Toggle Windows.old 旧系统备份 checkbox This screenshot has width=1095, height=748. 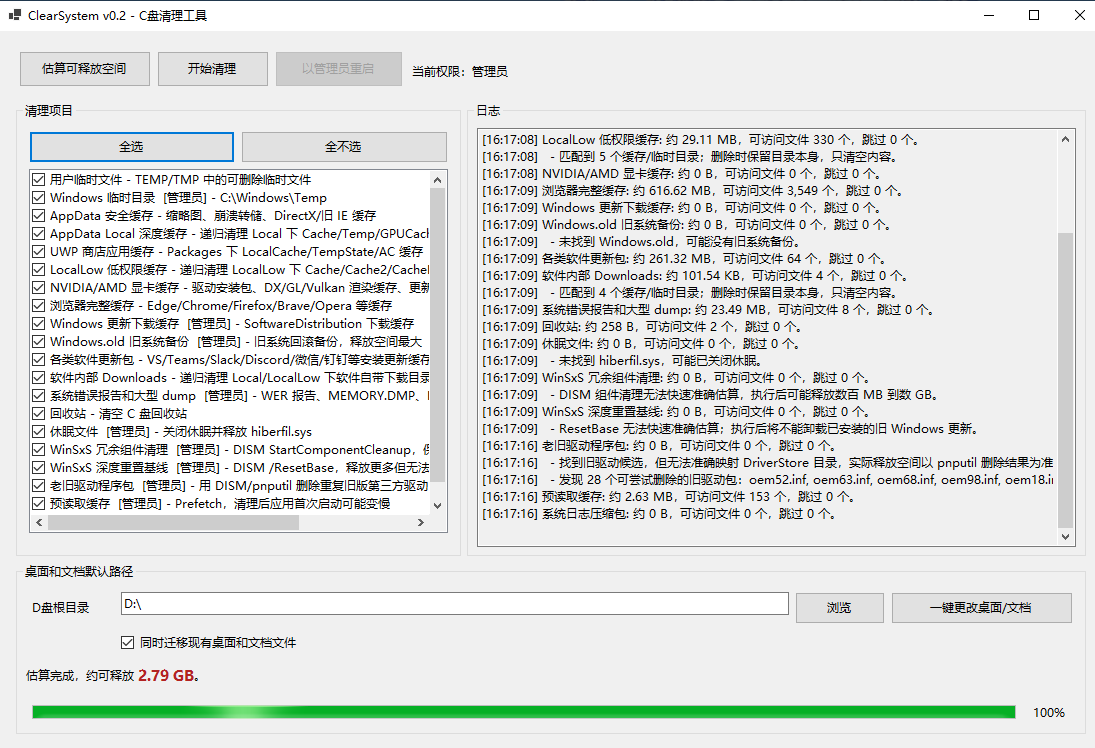tap(38, 342)
